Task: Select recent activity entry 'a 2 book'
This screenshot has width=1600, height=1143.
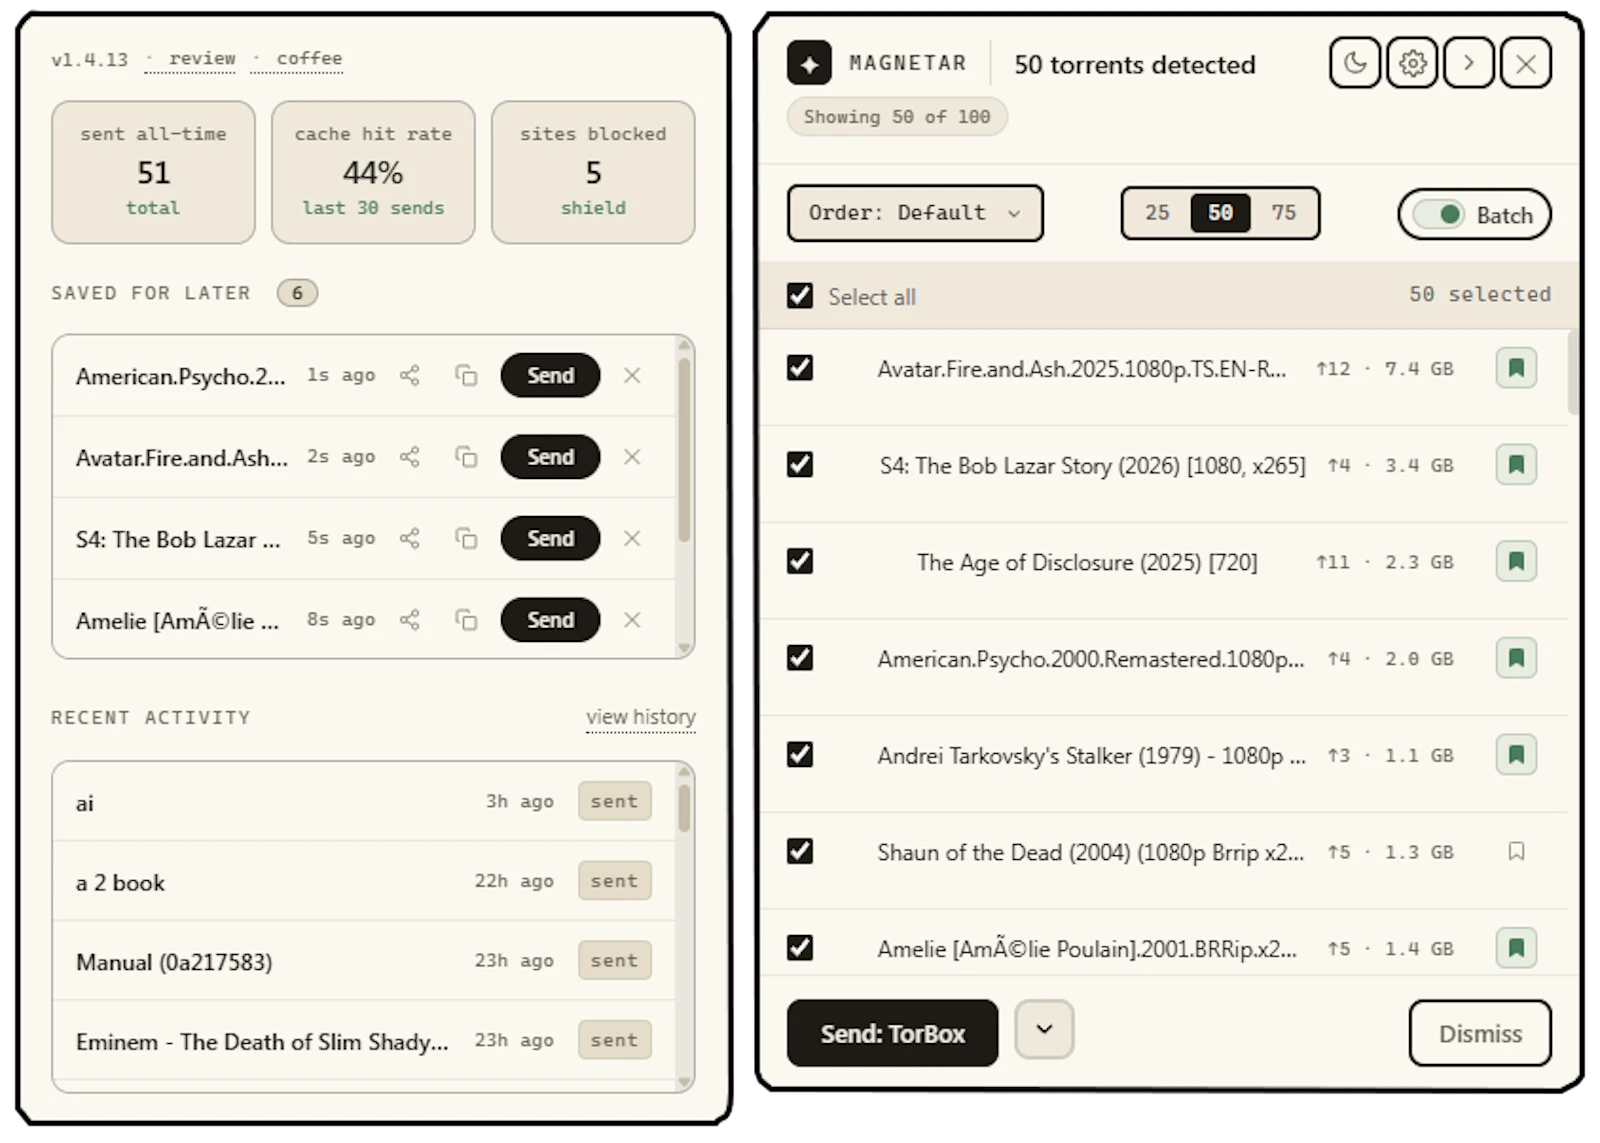Action: (x=364, y=881)
